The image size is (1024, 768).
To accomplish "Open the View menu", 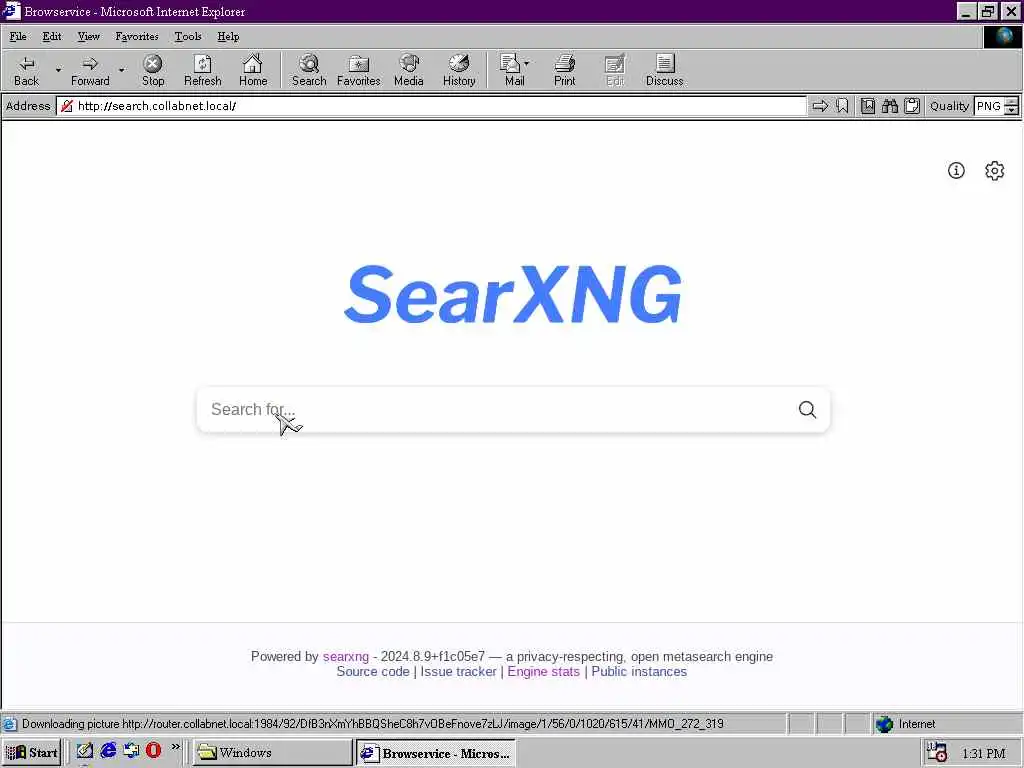I will coord(88,37).
